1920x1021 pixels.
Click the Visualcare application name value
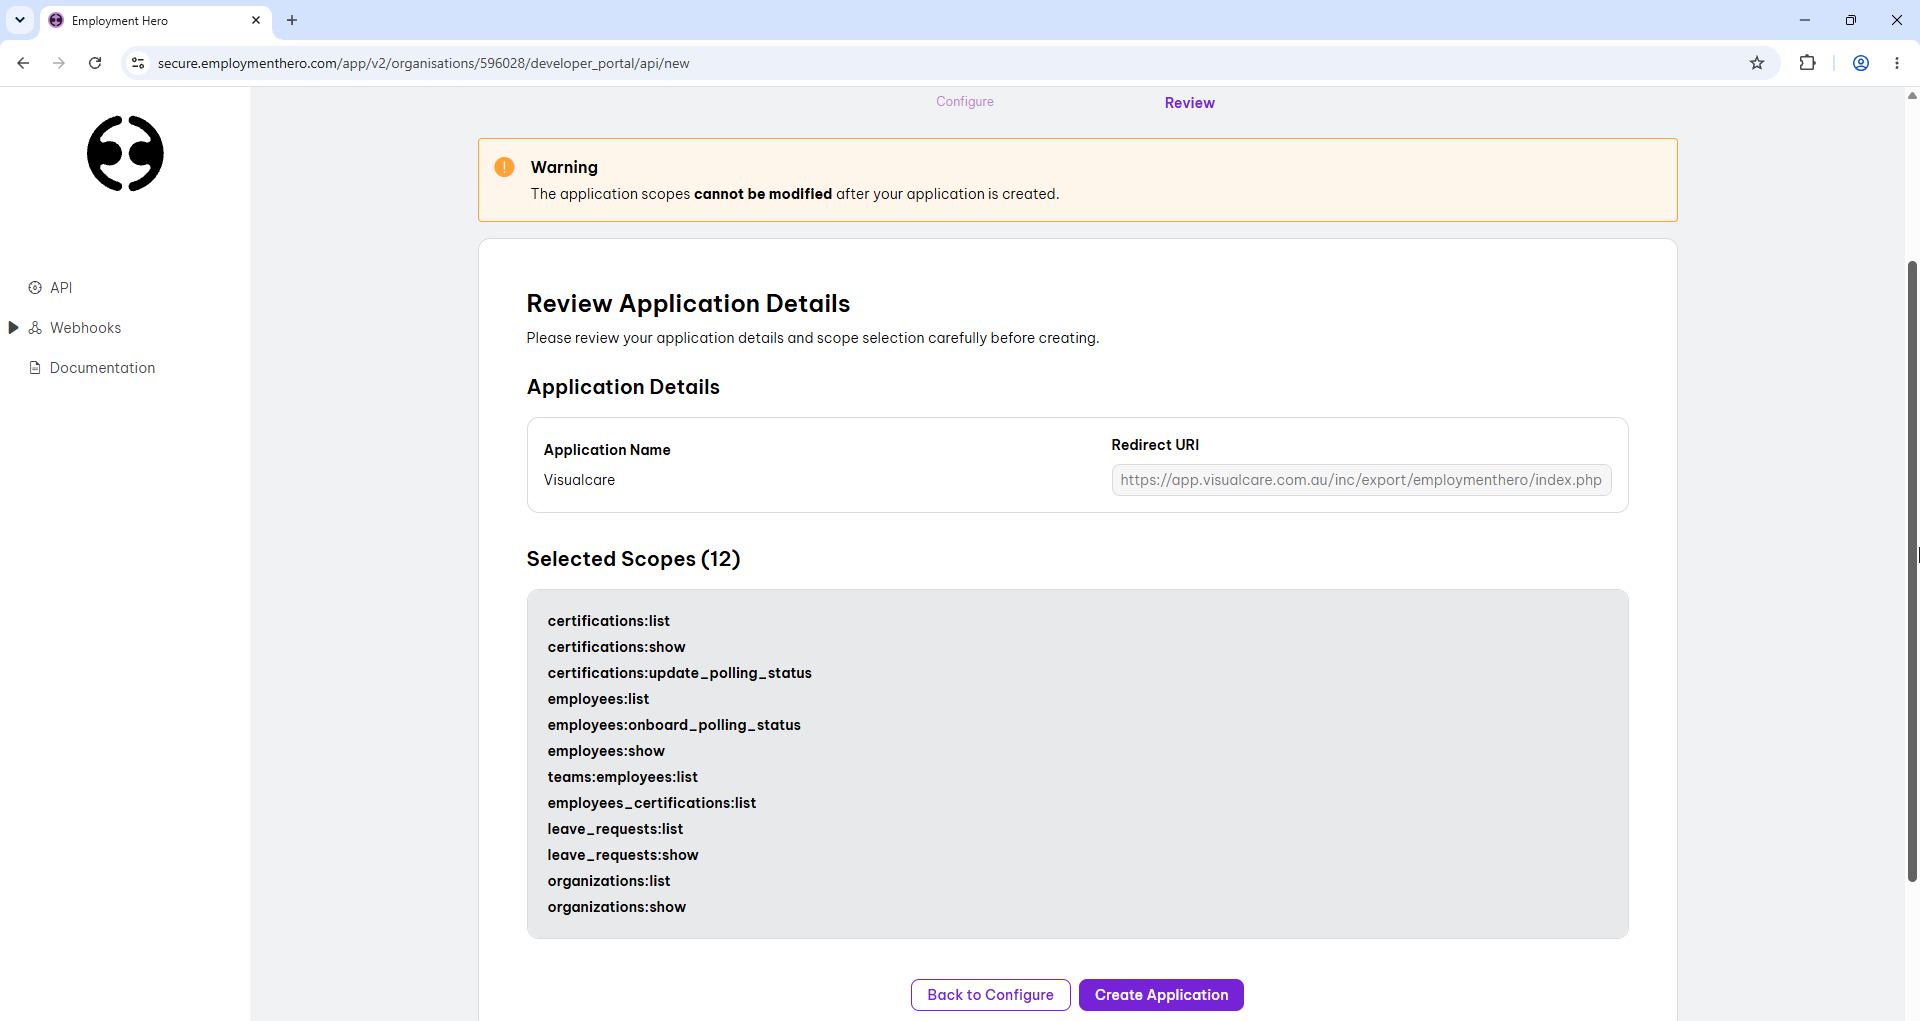coord(579,480)
